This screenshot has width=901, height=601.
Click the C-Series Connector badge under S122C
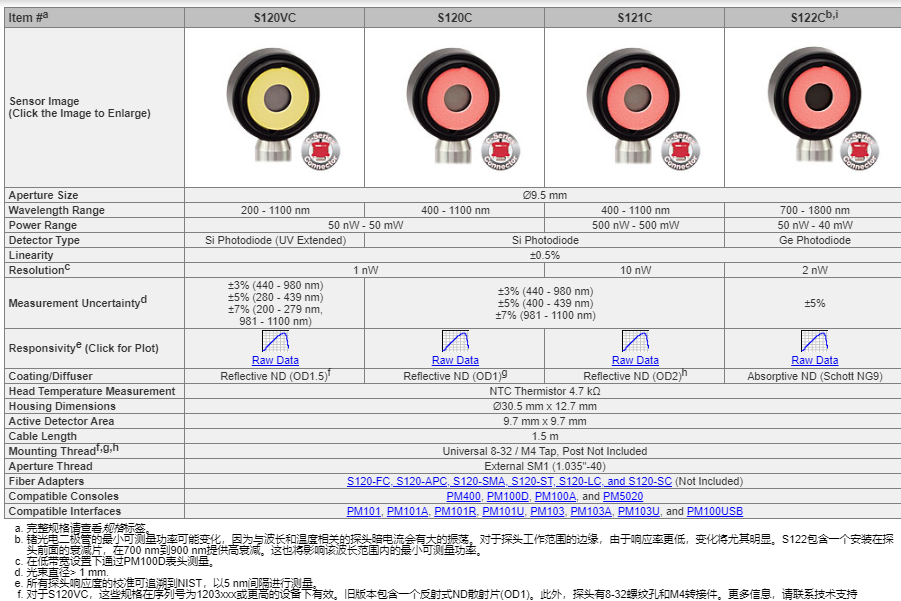coord(860,151)
